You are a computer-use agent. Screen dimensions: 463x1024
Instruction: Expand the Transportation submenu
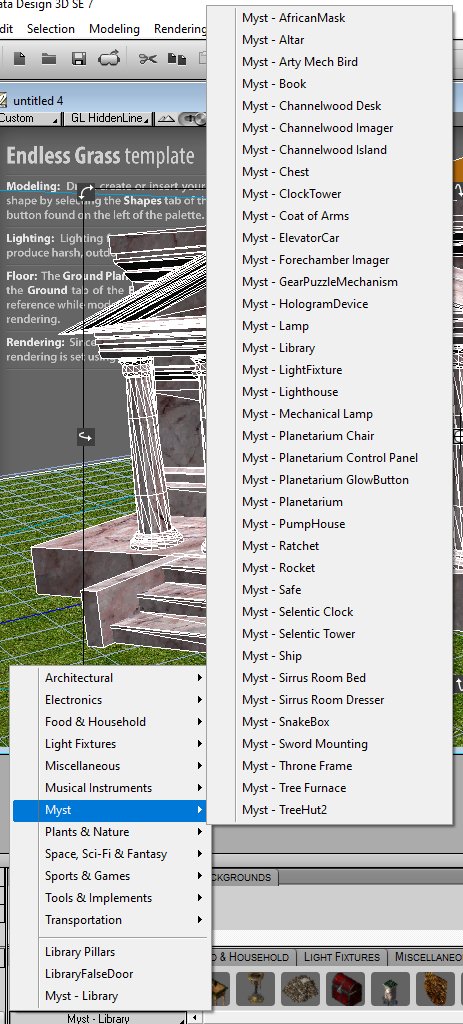click(110, 920)
